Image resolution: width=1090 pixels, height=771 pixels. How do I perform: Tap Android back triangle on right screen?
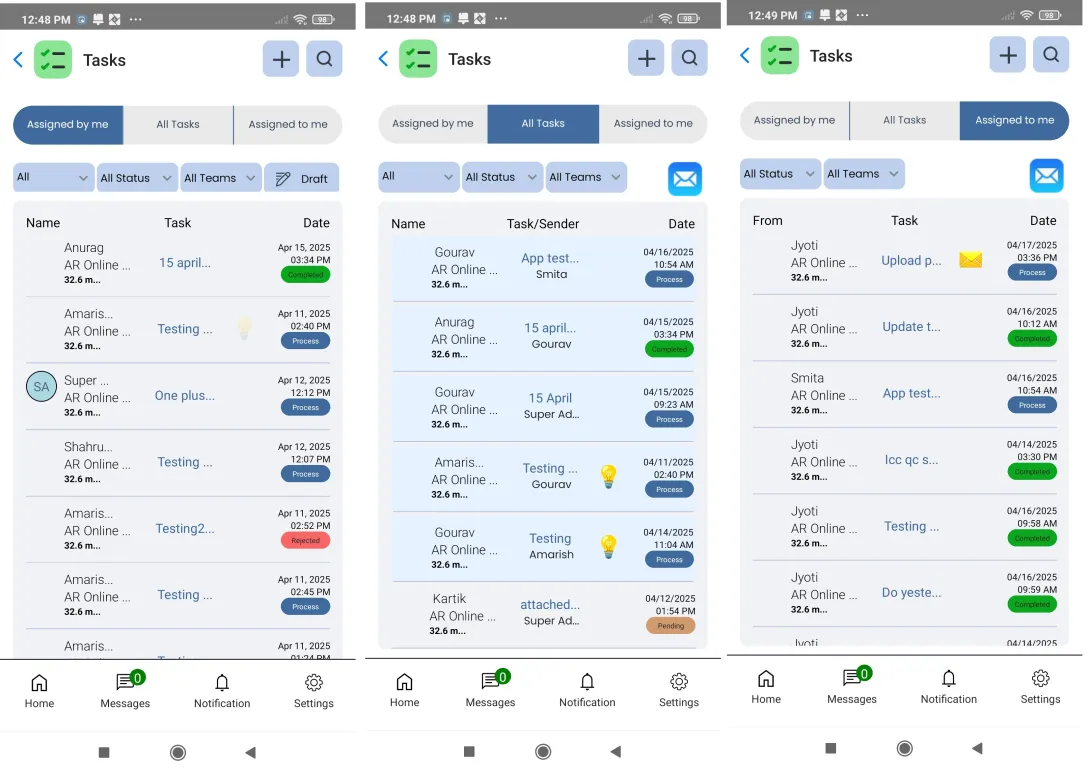tap(977, 749)
